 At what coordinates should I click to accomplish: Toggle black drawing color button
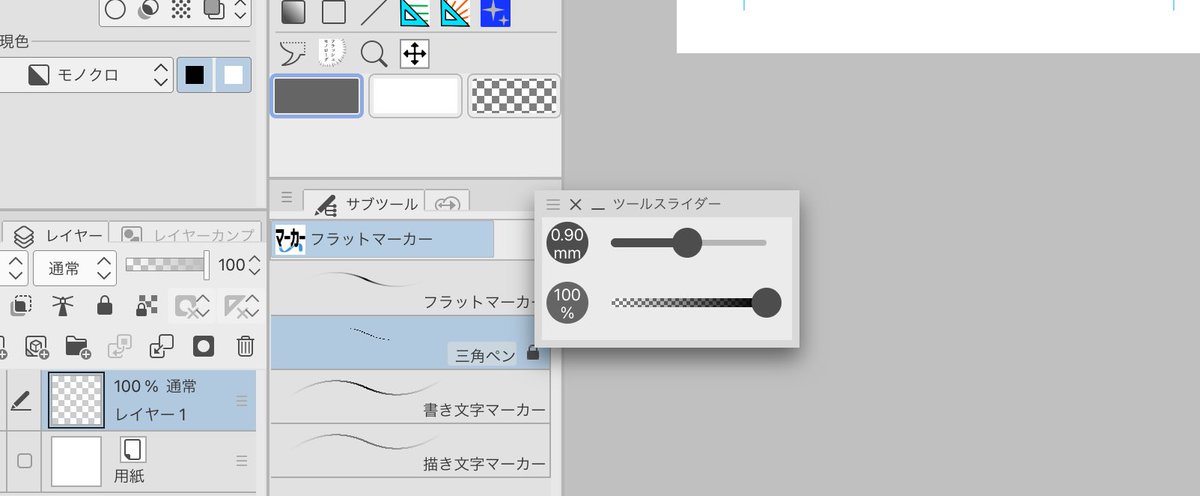pos(195,75)
